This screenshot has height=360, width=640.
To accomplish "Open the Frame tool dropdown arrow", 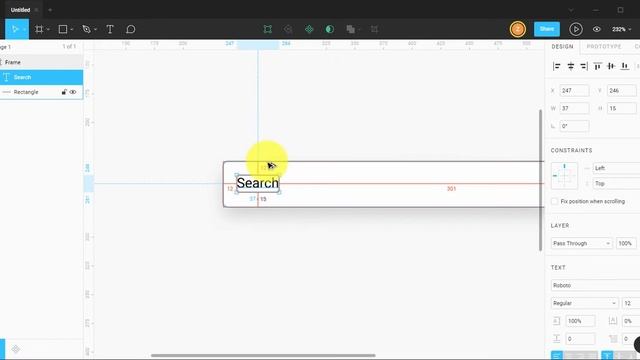I will (x=48, y=29).
